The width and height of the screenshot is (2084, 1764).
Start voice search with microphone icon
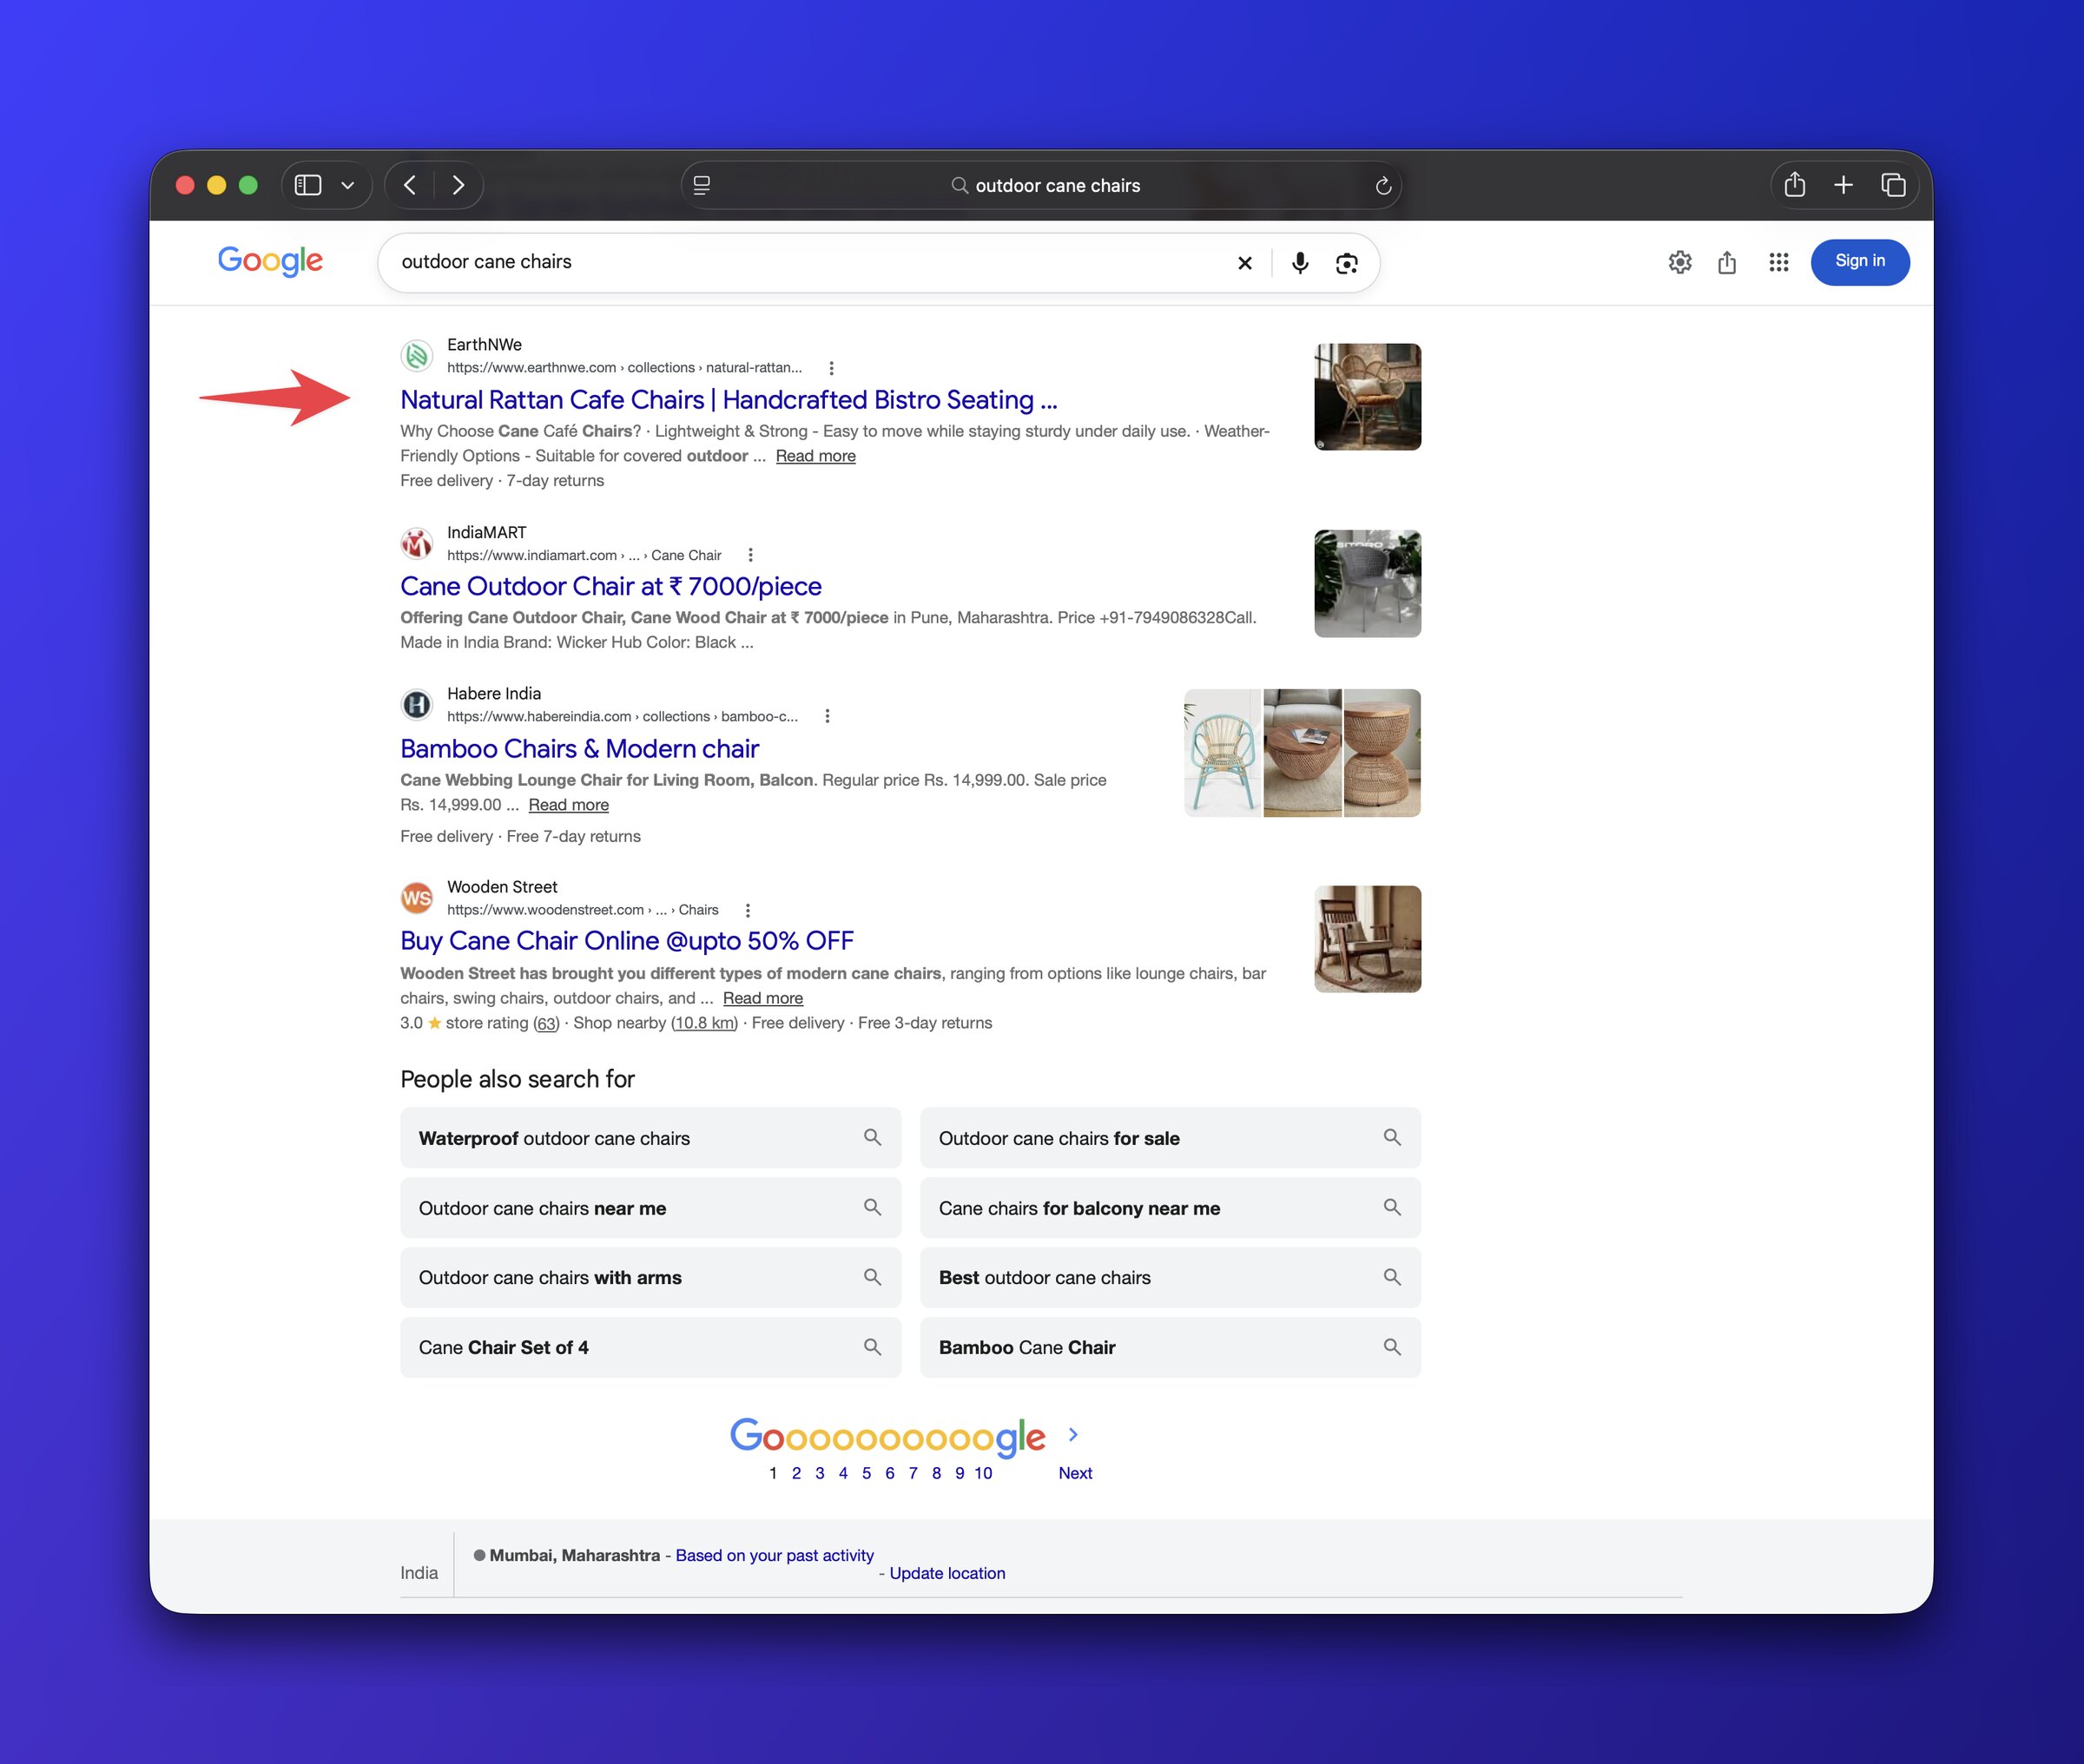coord(1300,263)
